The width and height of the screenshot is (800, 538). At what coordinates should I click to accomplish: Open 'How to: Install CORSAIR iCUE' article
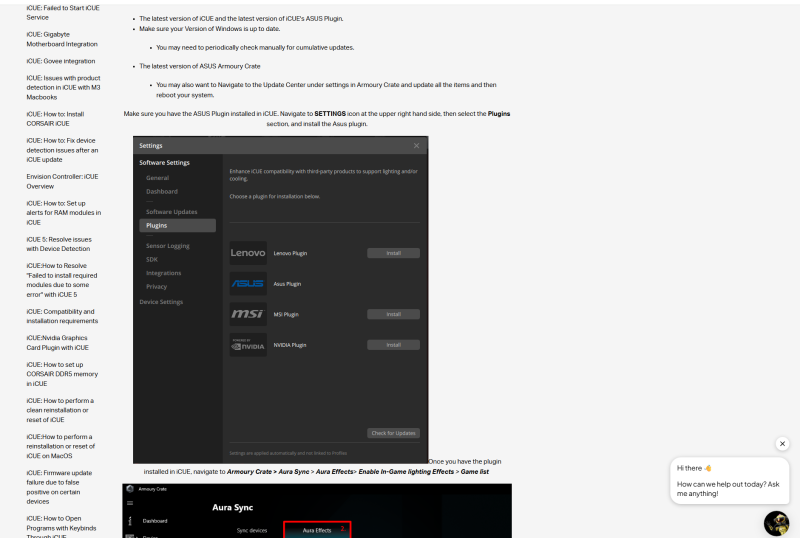(x=55, y=118)
